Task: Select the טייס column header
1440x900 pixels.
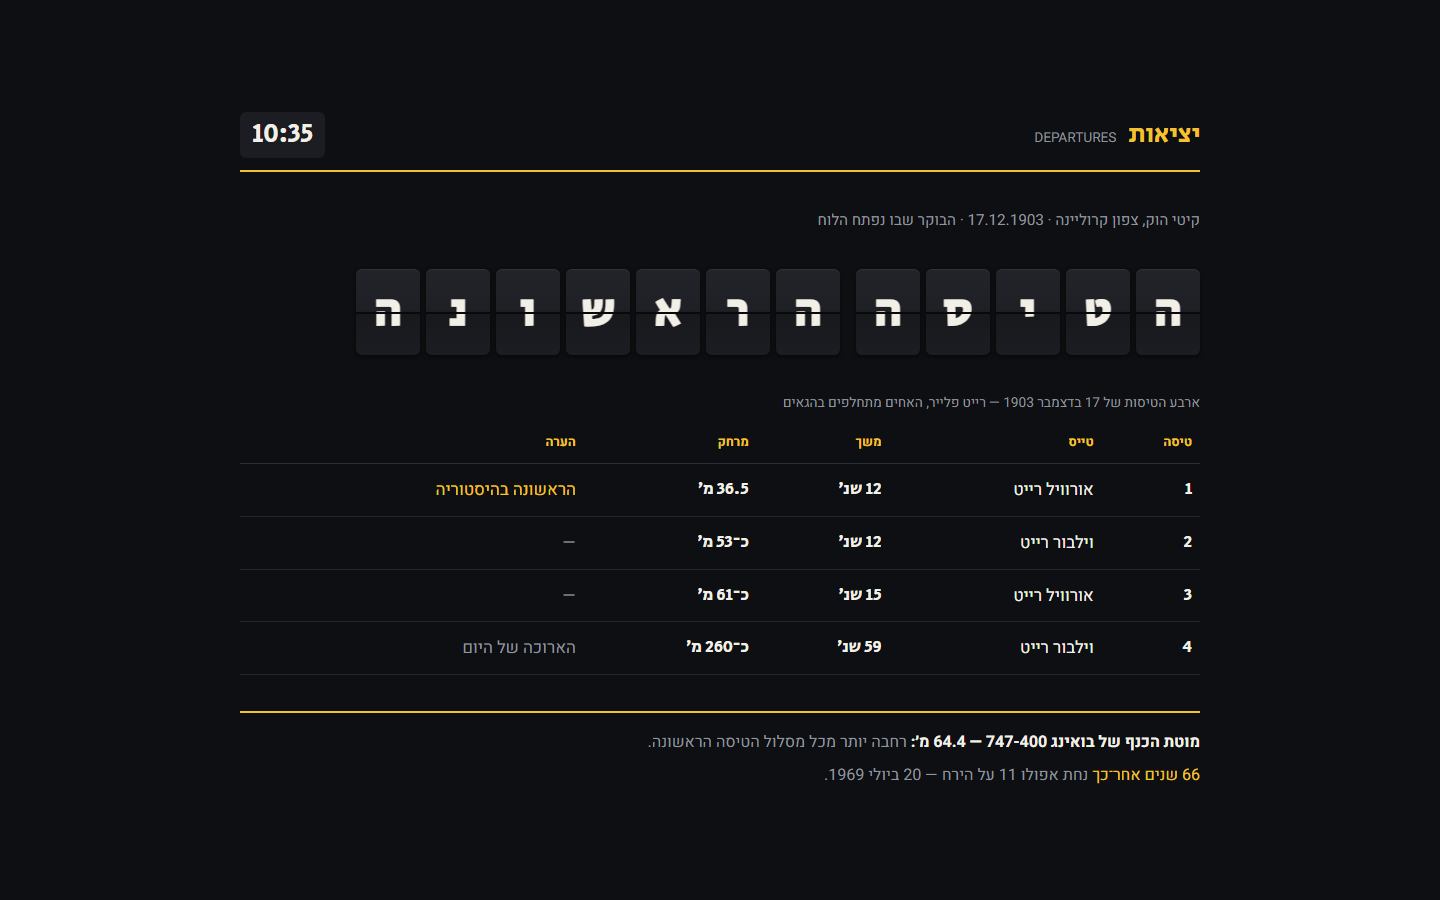Action: coord(1081,441)
